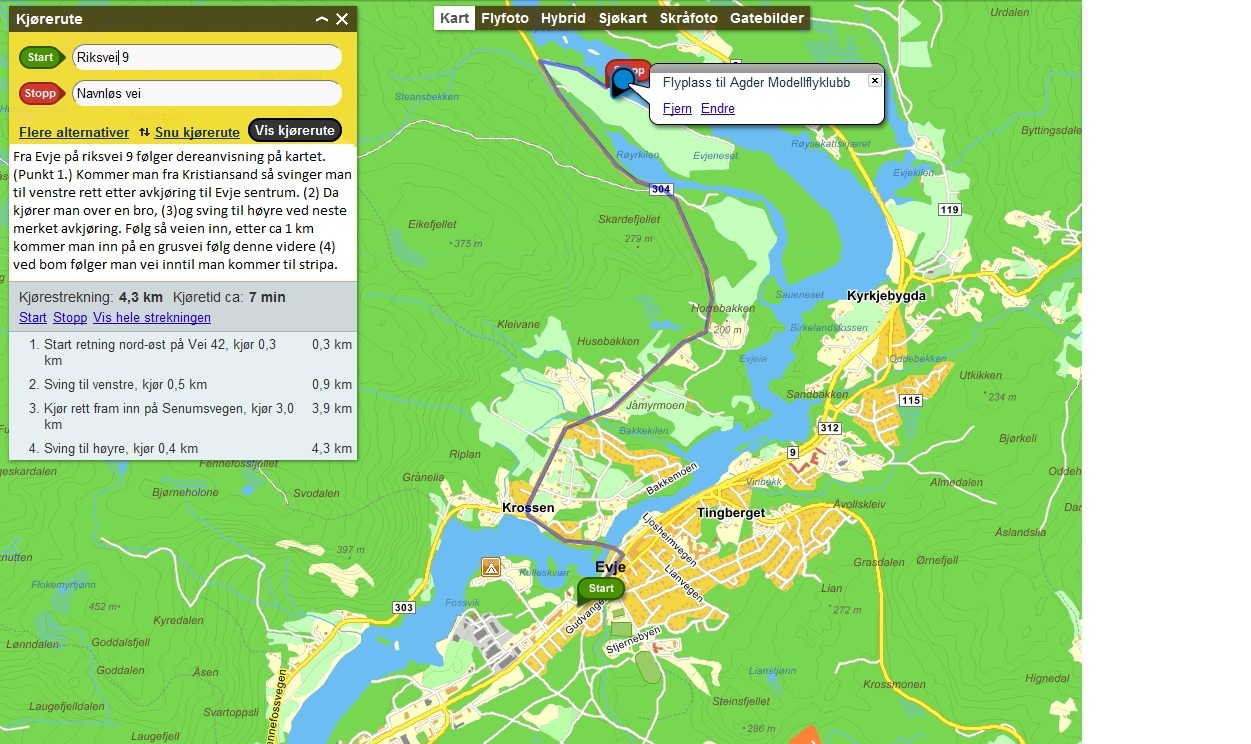The height and width of the screenshot is (744, 1251).
Task: Click road number 303 shield on map
Action: click(404, 608)
